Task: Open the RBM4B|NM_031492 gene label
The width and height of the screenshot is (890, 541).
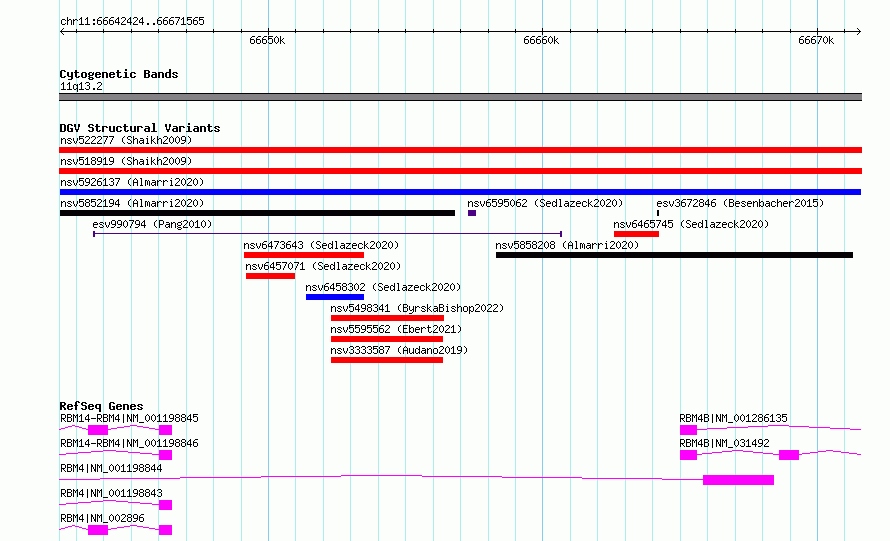Action: (724, 443)
